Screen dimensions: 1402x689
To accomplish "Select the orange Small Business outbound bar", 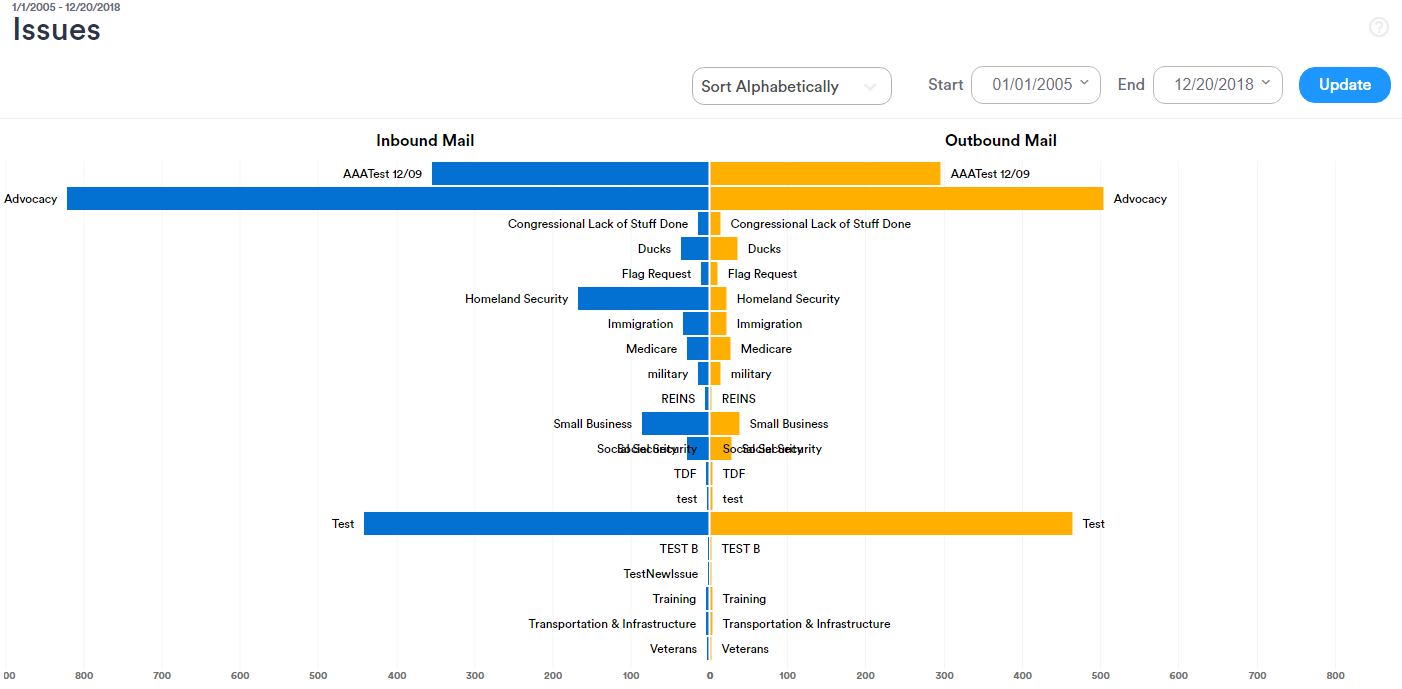I will [725, 424].
